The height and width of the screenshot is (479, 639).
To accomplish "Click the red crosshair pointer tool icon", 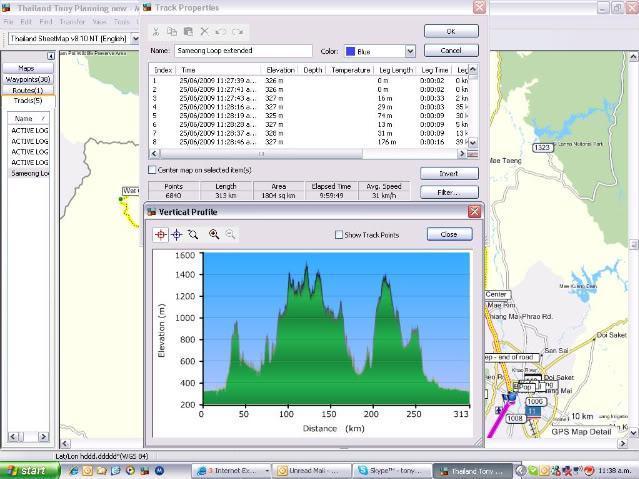I will point(161,234).
